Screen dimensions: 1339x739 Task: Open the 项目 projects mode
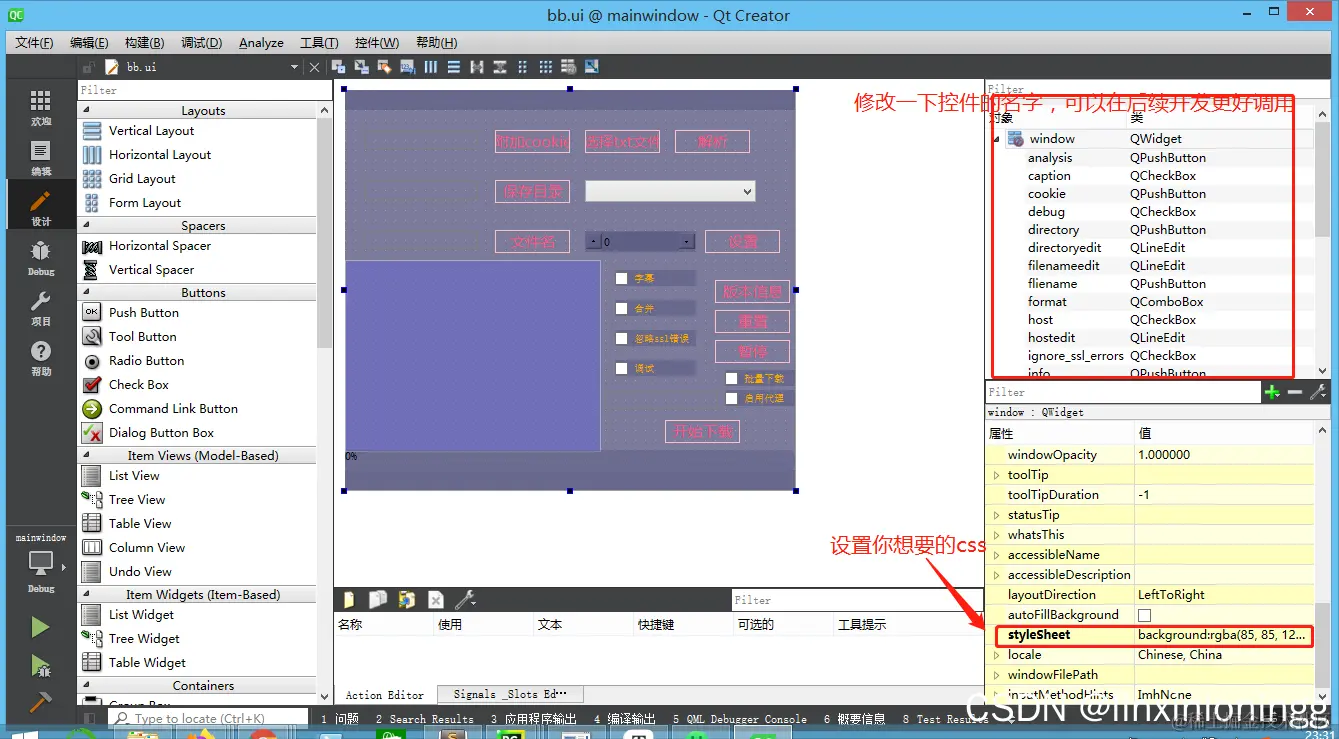40,307
